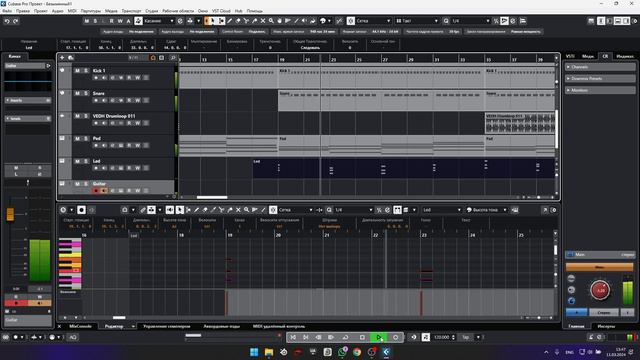Undo the last action in main toolbar
640x360 pixels.
coord(7,21)
